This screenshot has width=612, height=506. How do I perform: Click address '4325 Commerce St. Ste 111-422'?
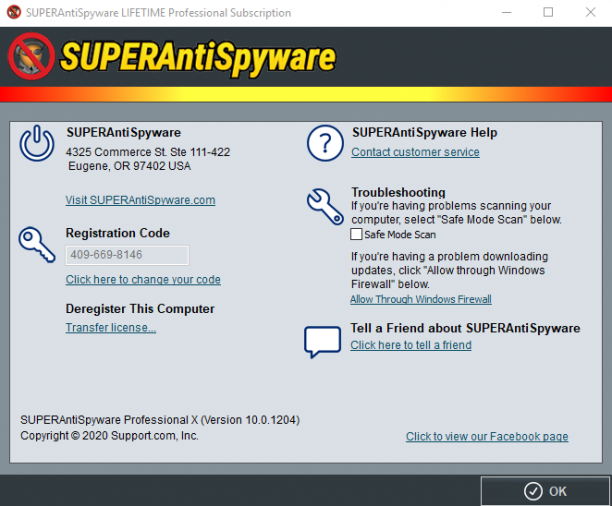point(148,152)
